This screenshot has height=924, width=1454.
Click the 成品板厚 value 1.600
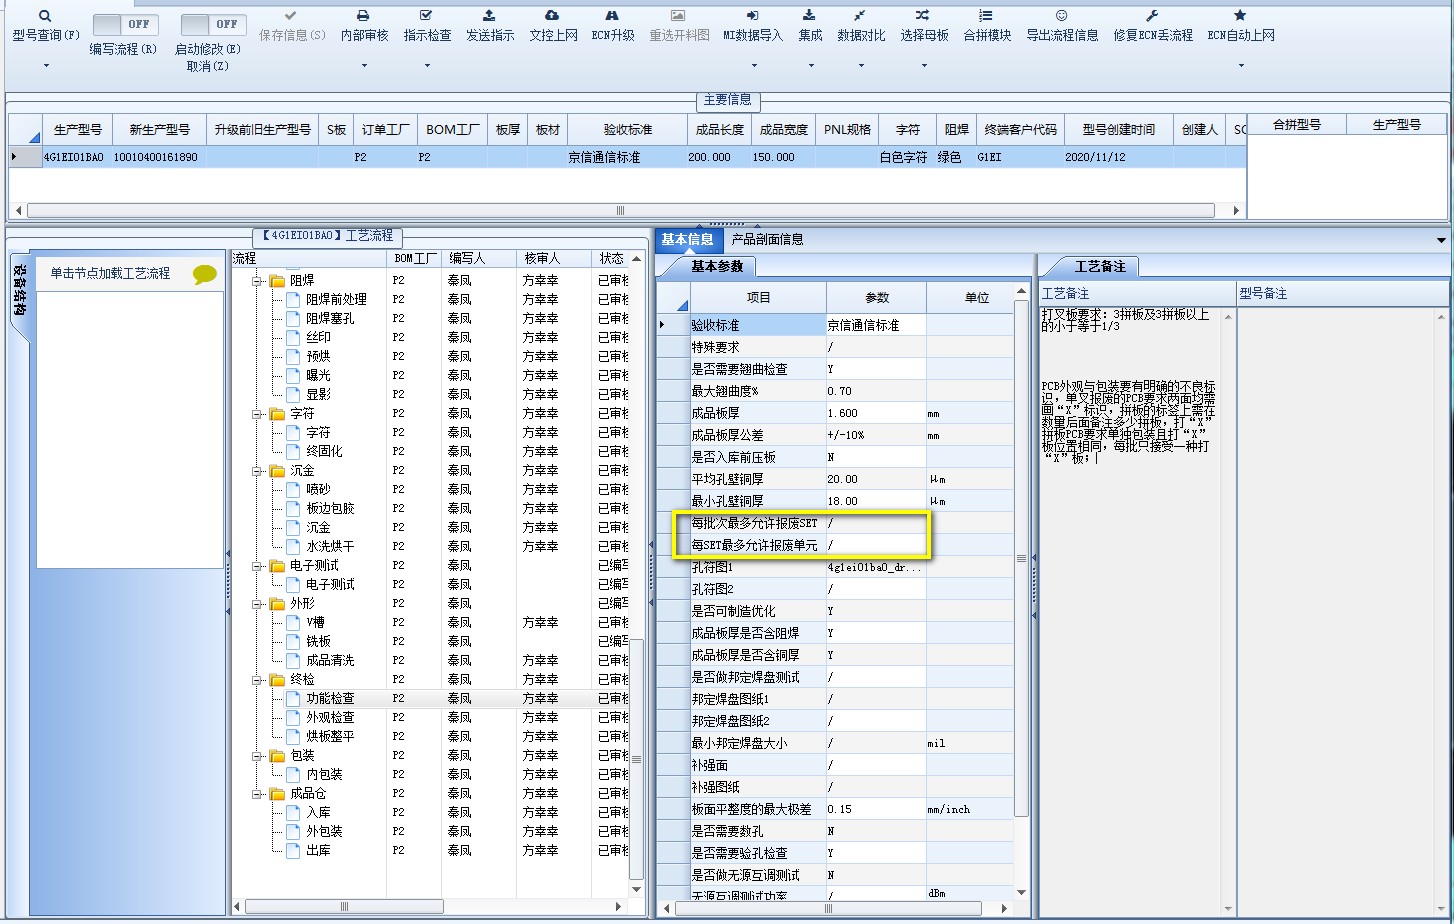coord(876,413)
